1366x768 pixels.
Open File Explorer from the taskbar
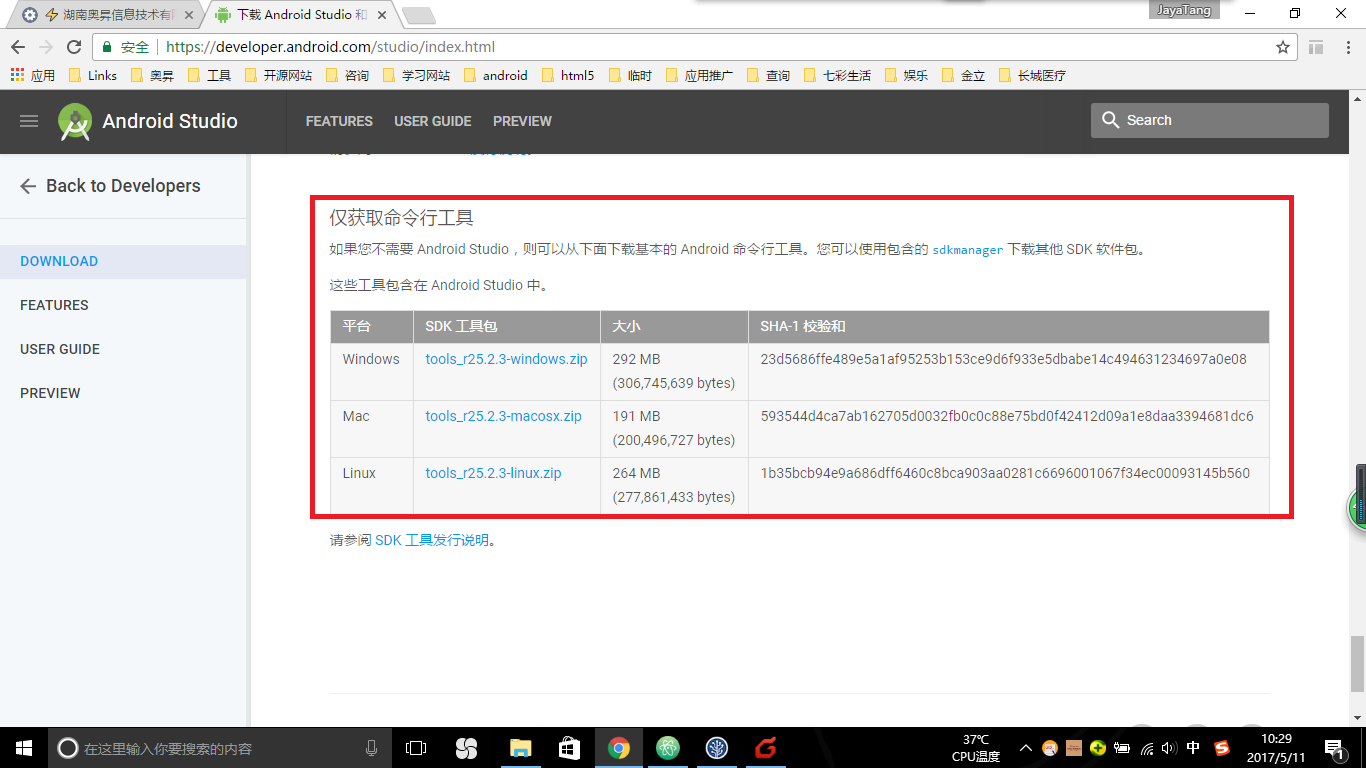tap(519, 748)
